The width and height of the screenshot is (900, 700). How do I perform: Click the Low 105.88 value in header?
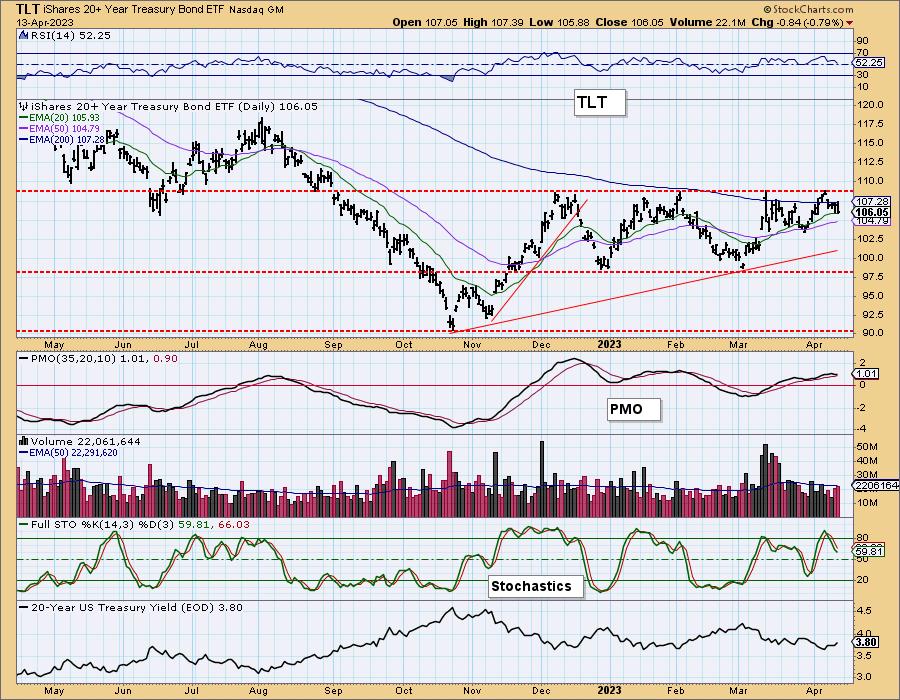click(561, 22)
